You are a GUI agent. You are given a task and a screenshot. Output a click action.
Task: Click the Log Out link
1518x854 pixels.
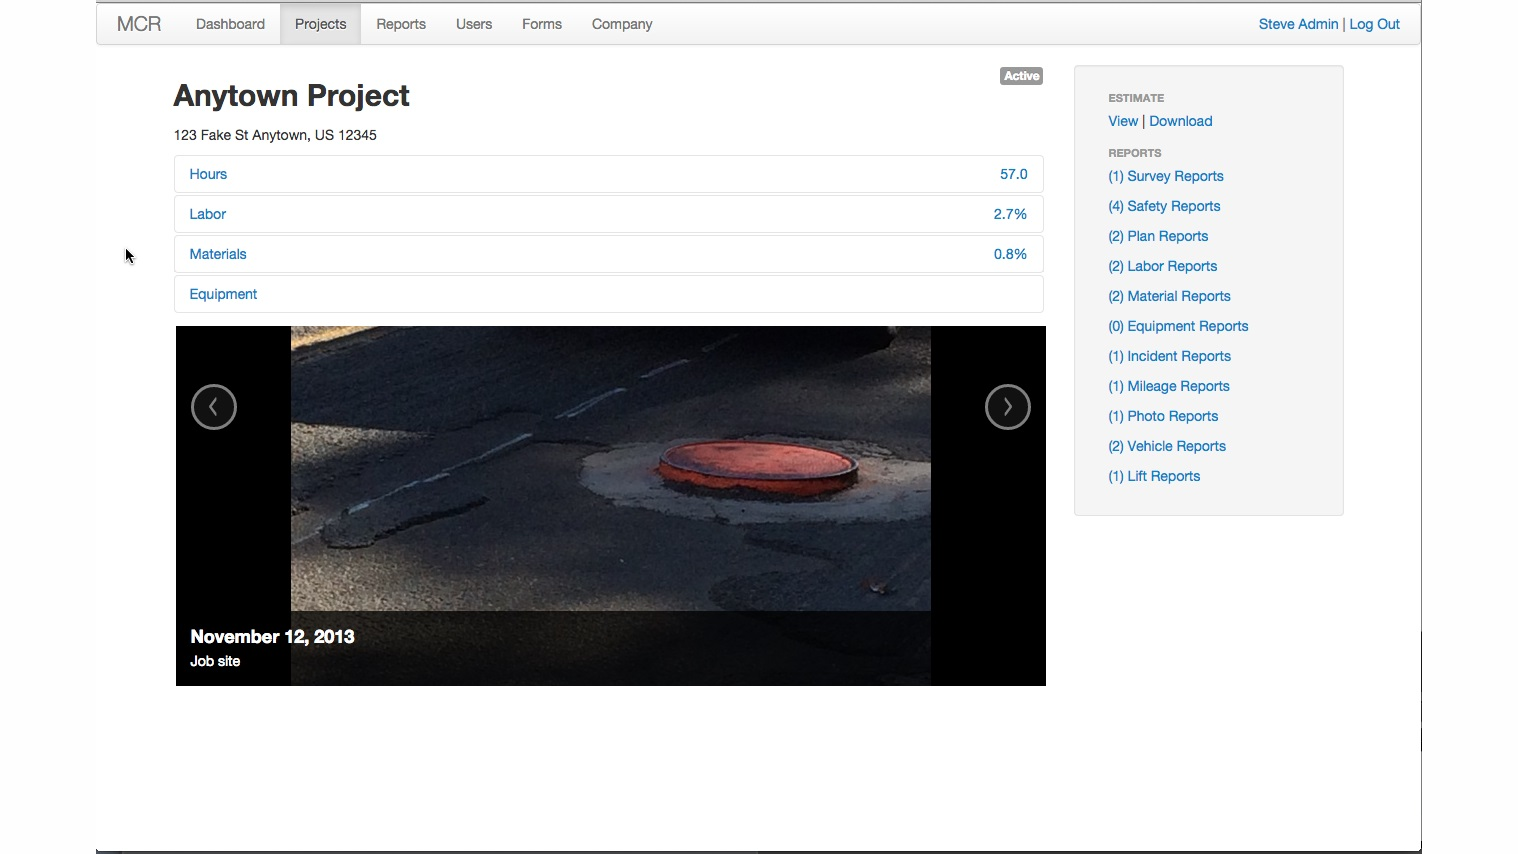click(x=1375, y=24)
